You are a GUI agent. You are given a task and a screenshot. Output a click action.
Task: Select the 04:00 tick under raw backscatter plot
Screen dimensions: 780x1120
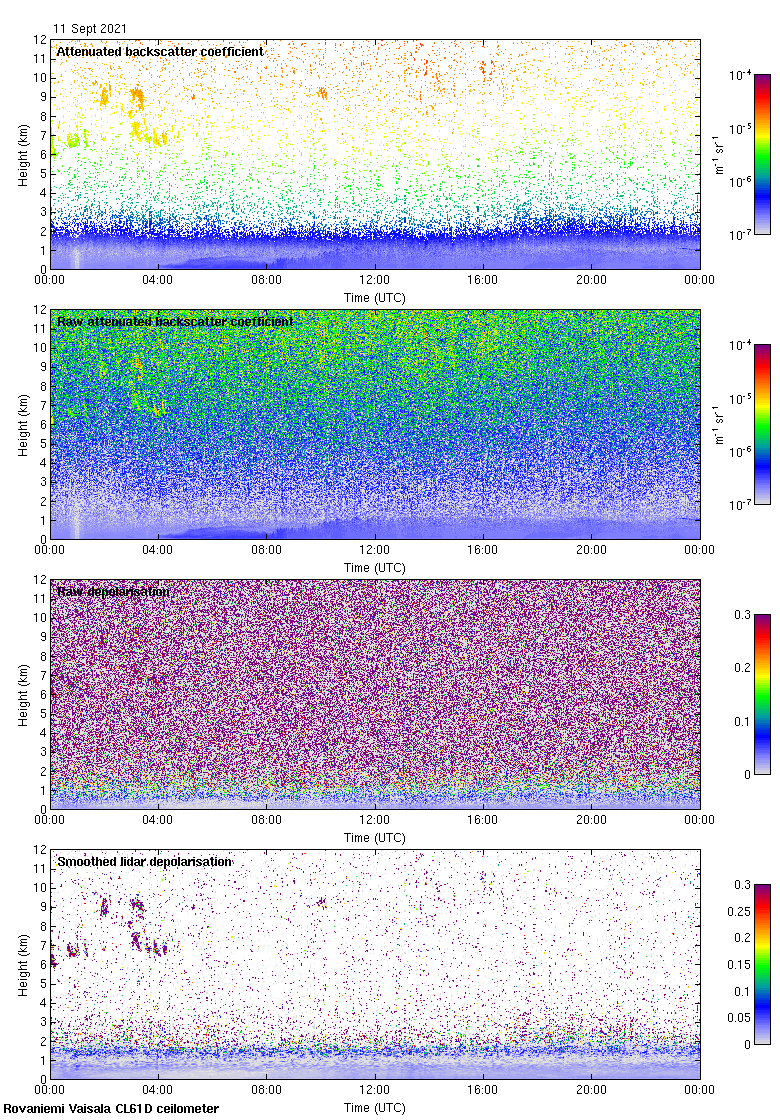[x=158, y=549]
